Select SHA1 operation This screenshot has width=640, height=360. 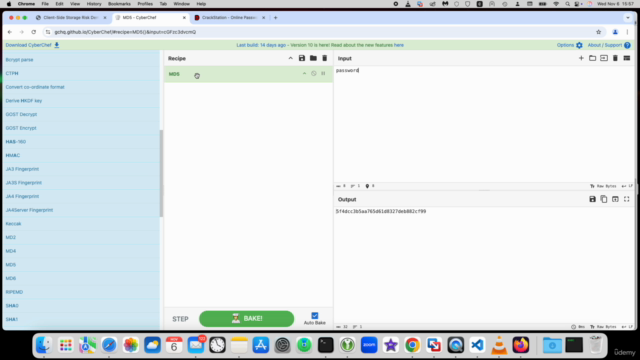click(x=81, y=319)
